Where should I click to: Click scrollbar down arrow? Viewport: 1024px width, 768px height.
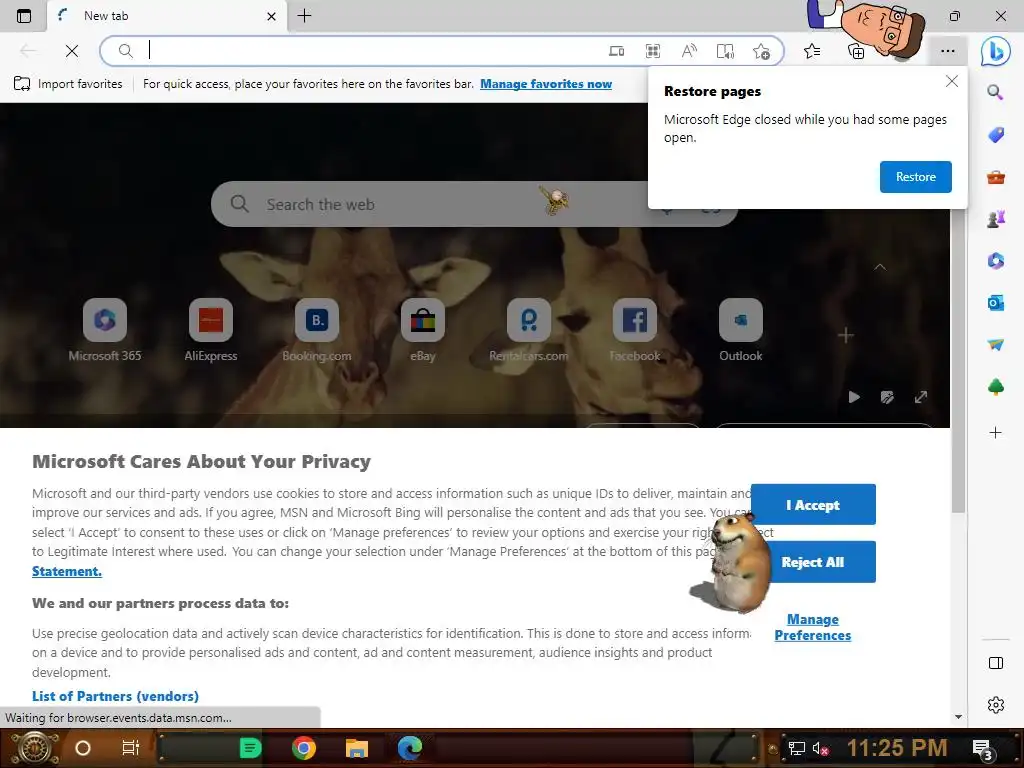[958, 717]
